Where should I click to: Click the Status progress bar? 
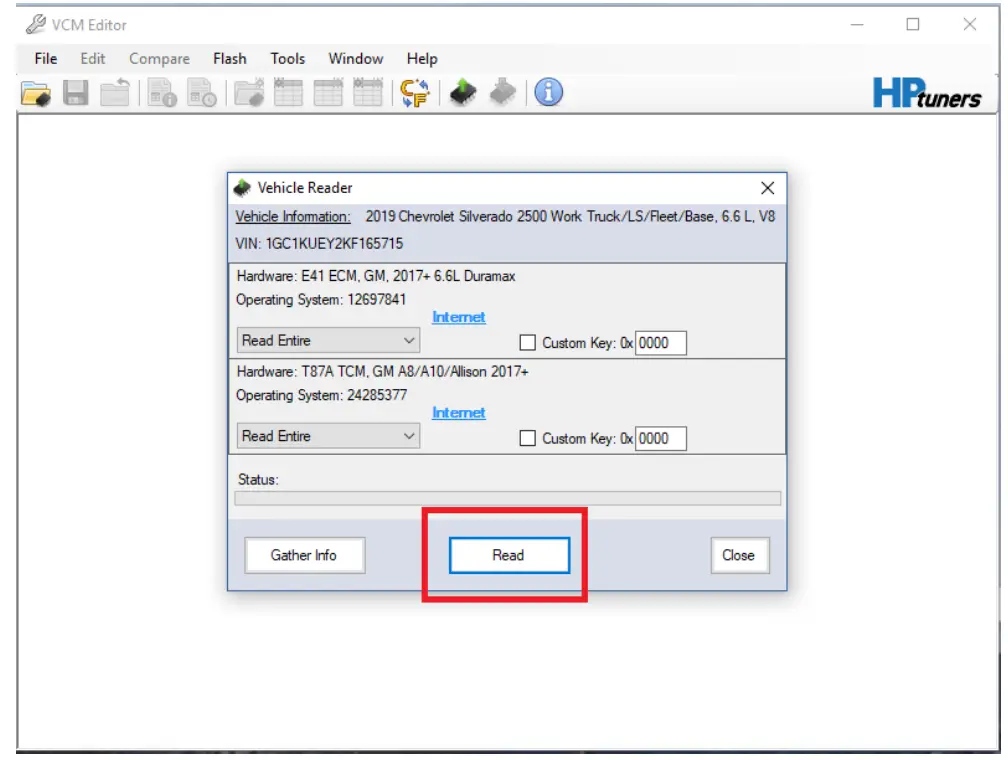pyautogui.click(x=512, y=495)
